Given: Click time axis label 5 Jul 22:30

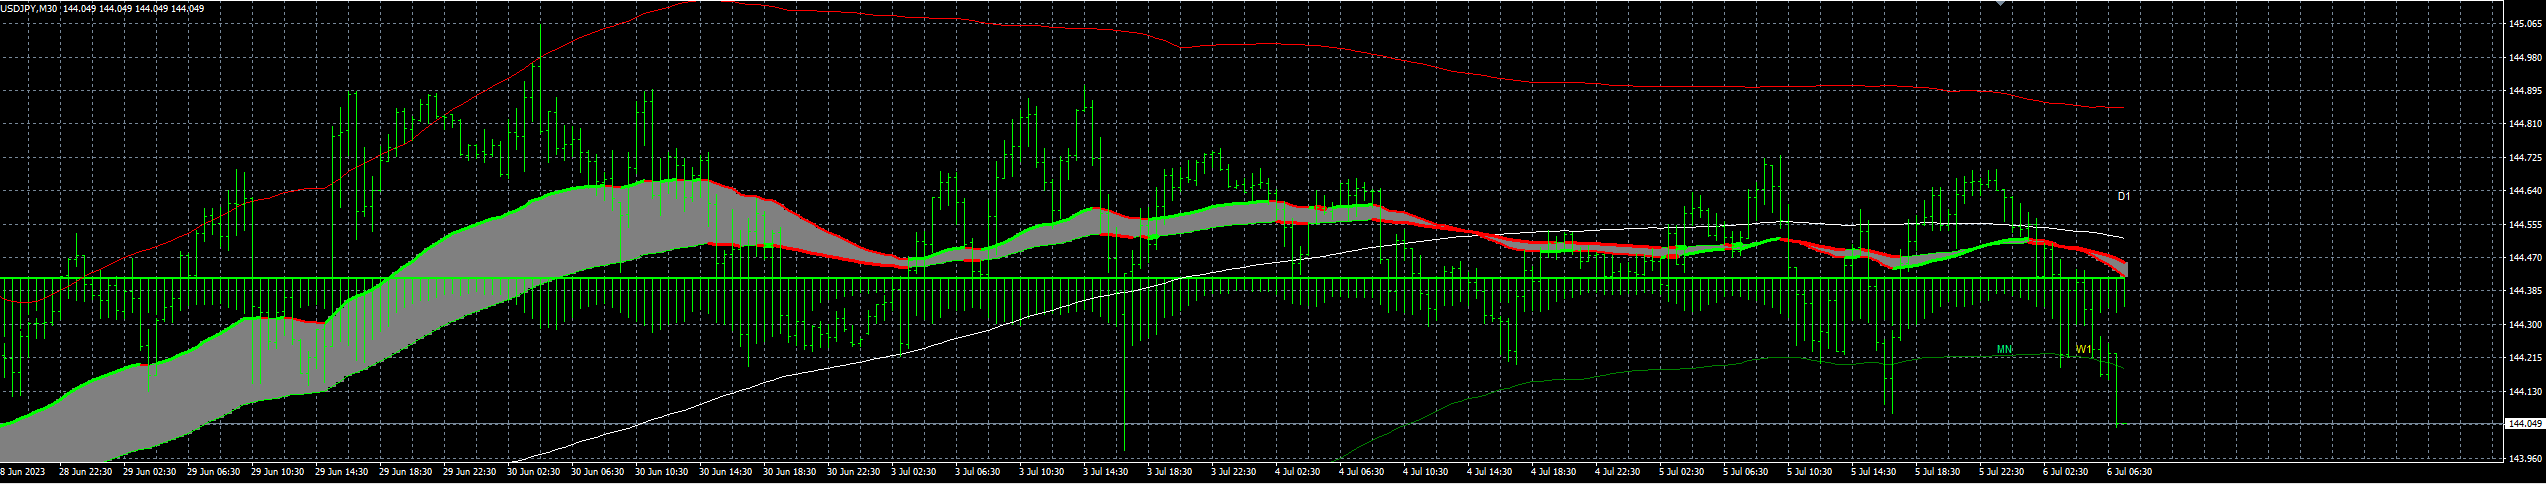Looking at the screenshot, I should click(2002, 471).
